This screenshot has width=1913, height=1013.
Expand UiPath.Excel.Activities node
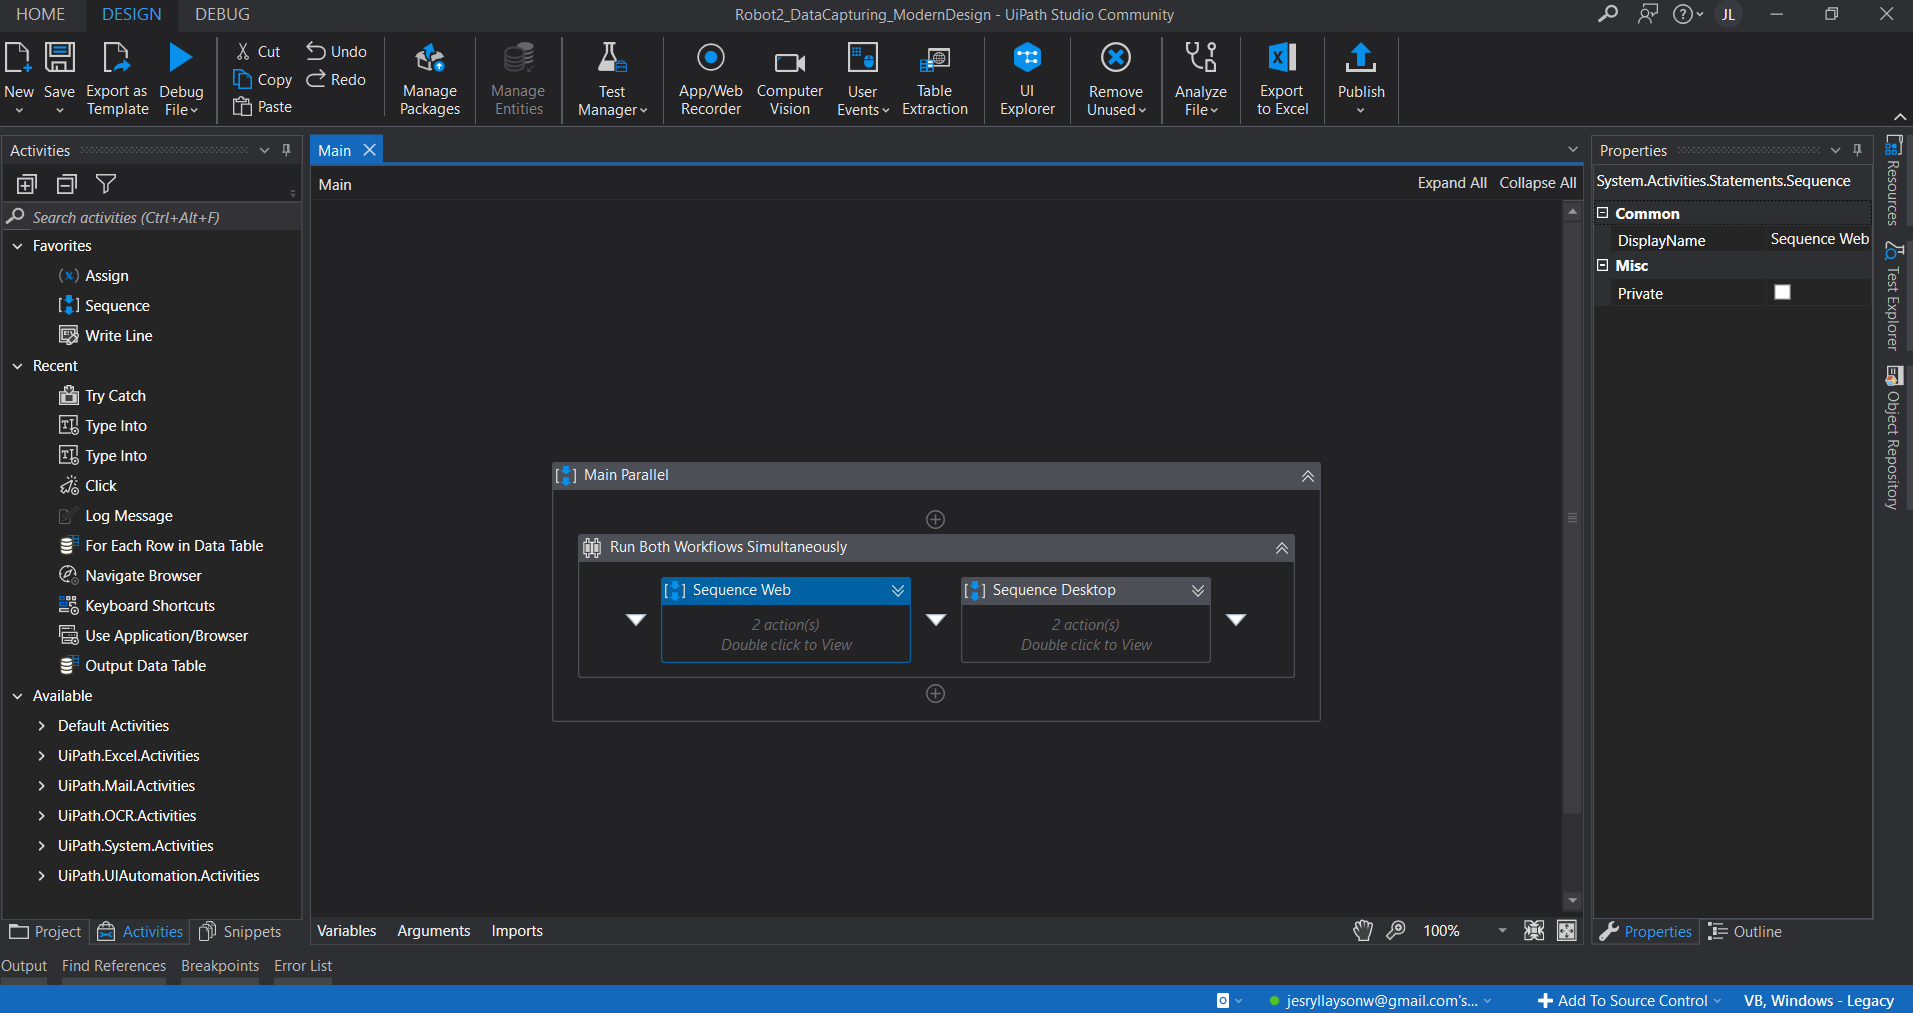click(x=41, y=756)
